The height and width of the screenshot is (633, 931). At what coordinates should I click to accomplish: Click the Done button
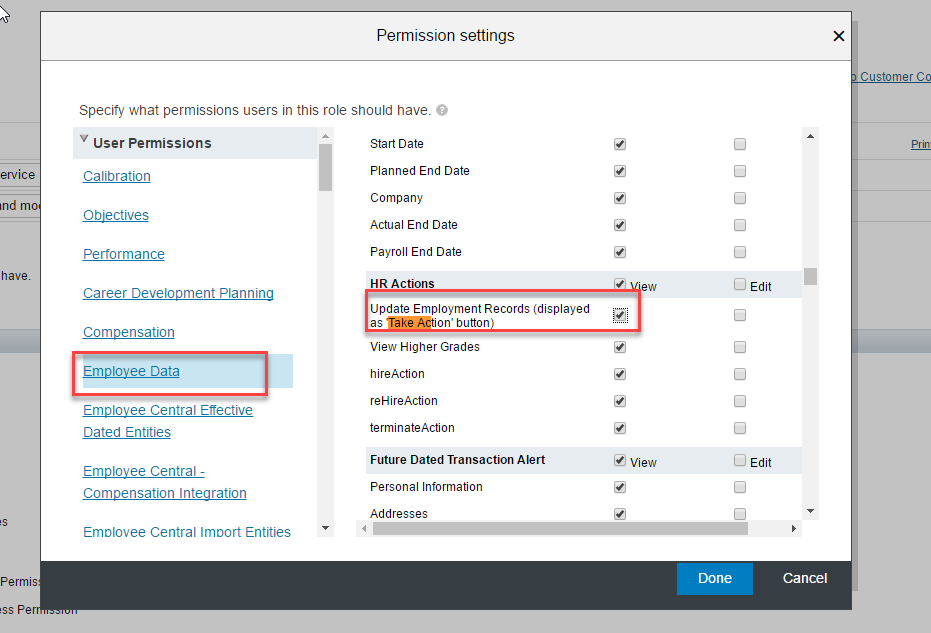pos(715,578)
